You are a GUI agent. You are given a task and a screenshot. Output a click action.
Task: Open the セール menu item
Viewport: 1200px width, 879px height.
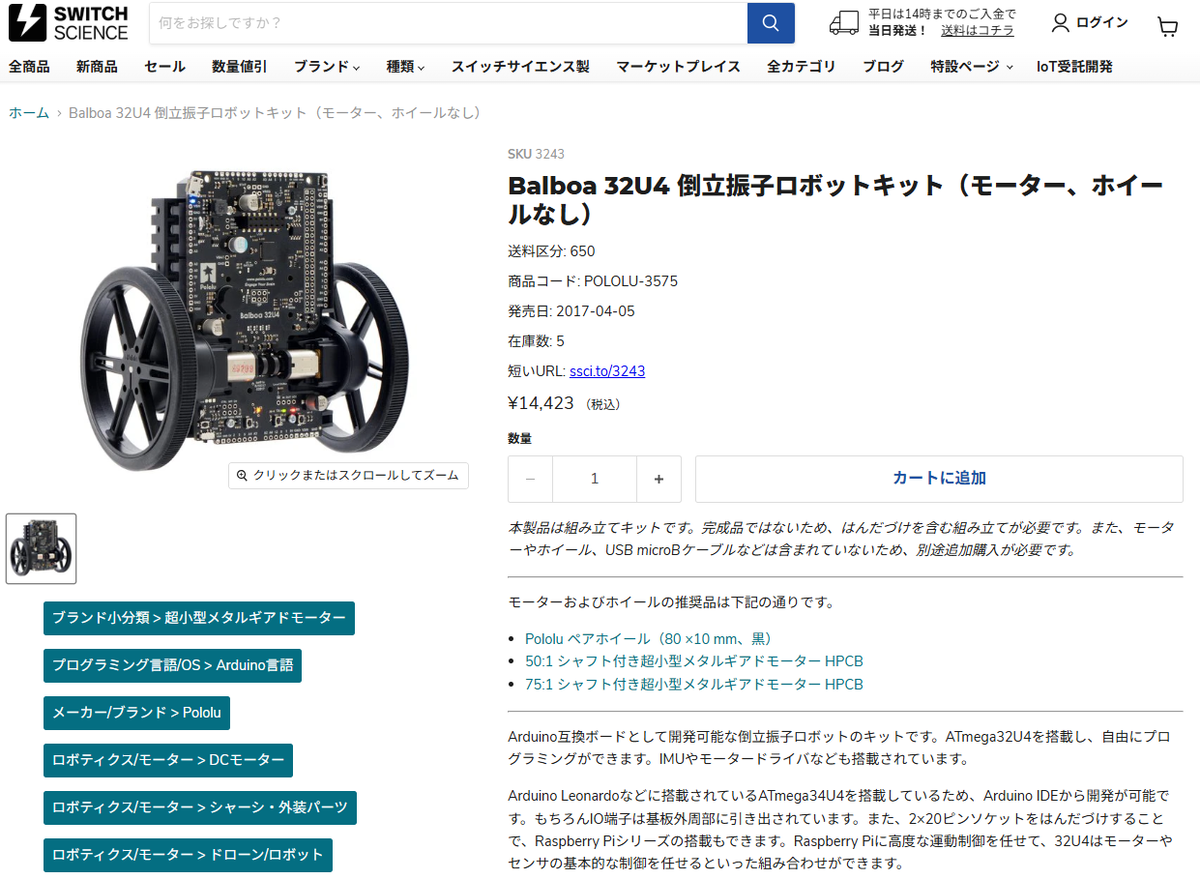[x=165, y=67]
